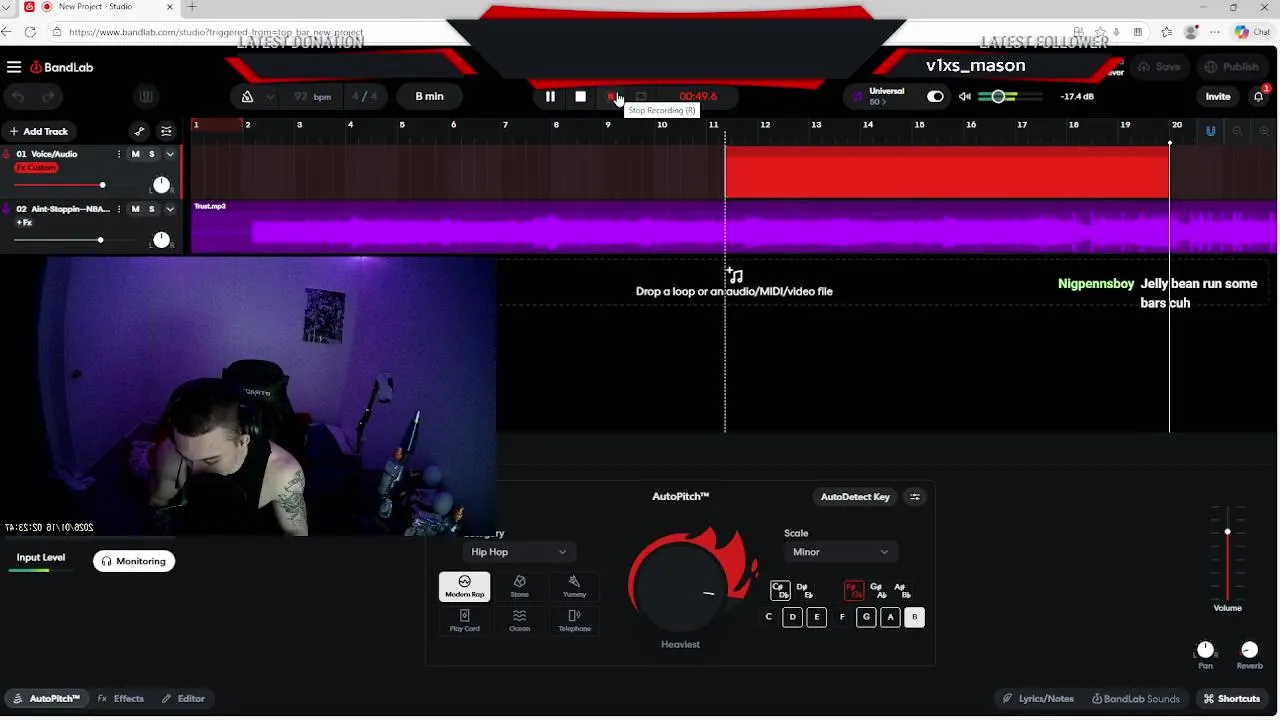Switch to the AutoPitch tab

tap(46, 699)
